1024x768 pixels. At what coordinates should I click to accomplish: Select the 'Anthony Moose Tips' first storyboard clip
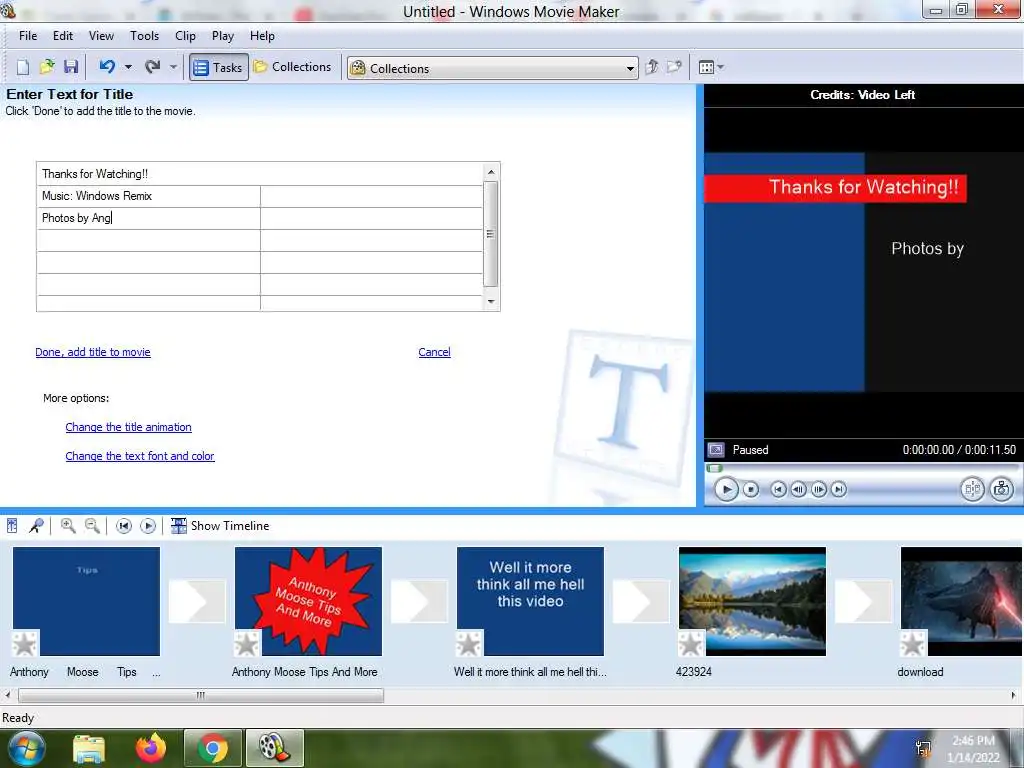(86, 601)
